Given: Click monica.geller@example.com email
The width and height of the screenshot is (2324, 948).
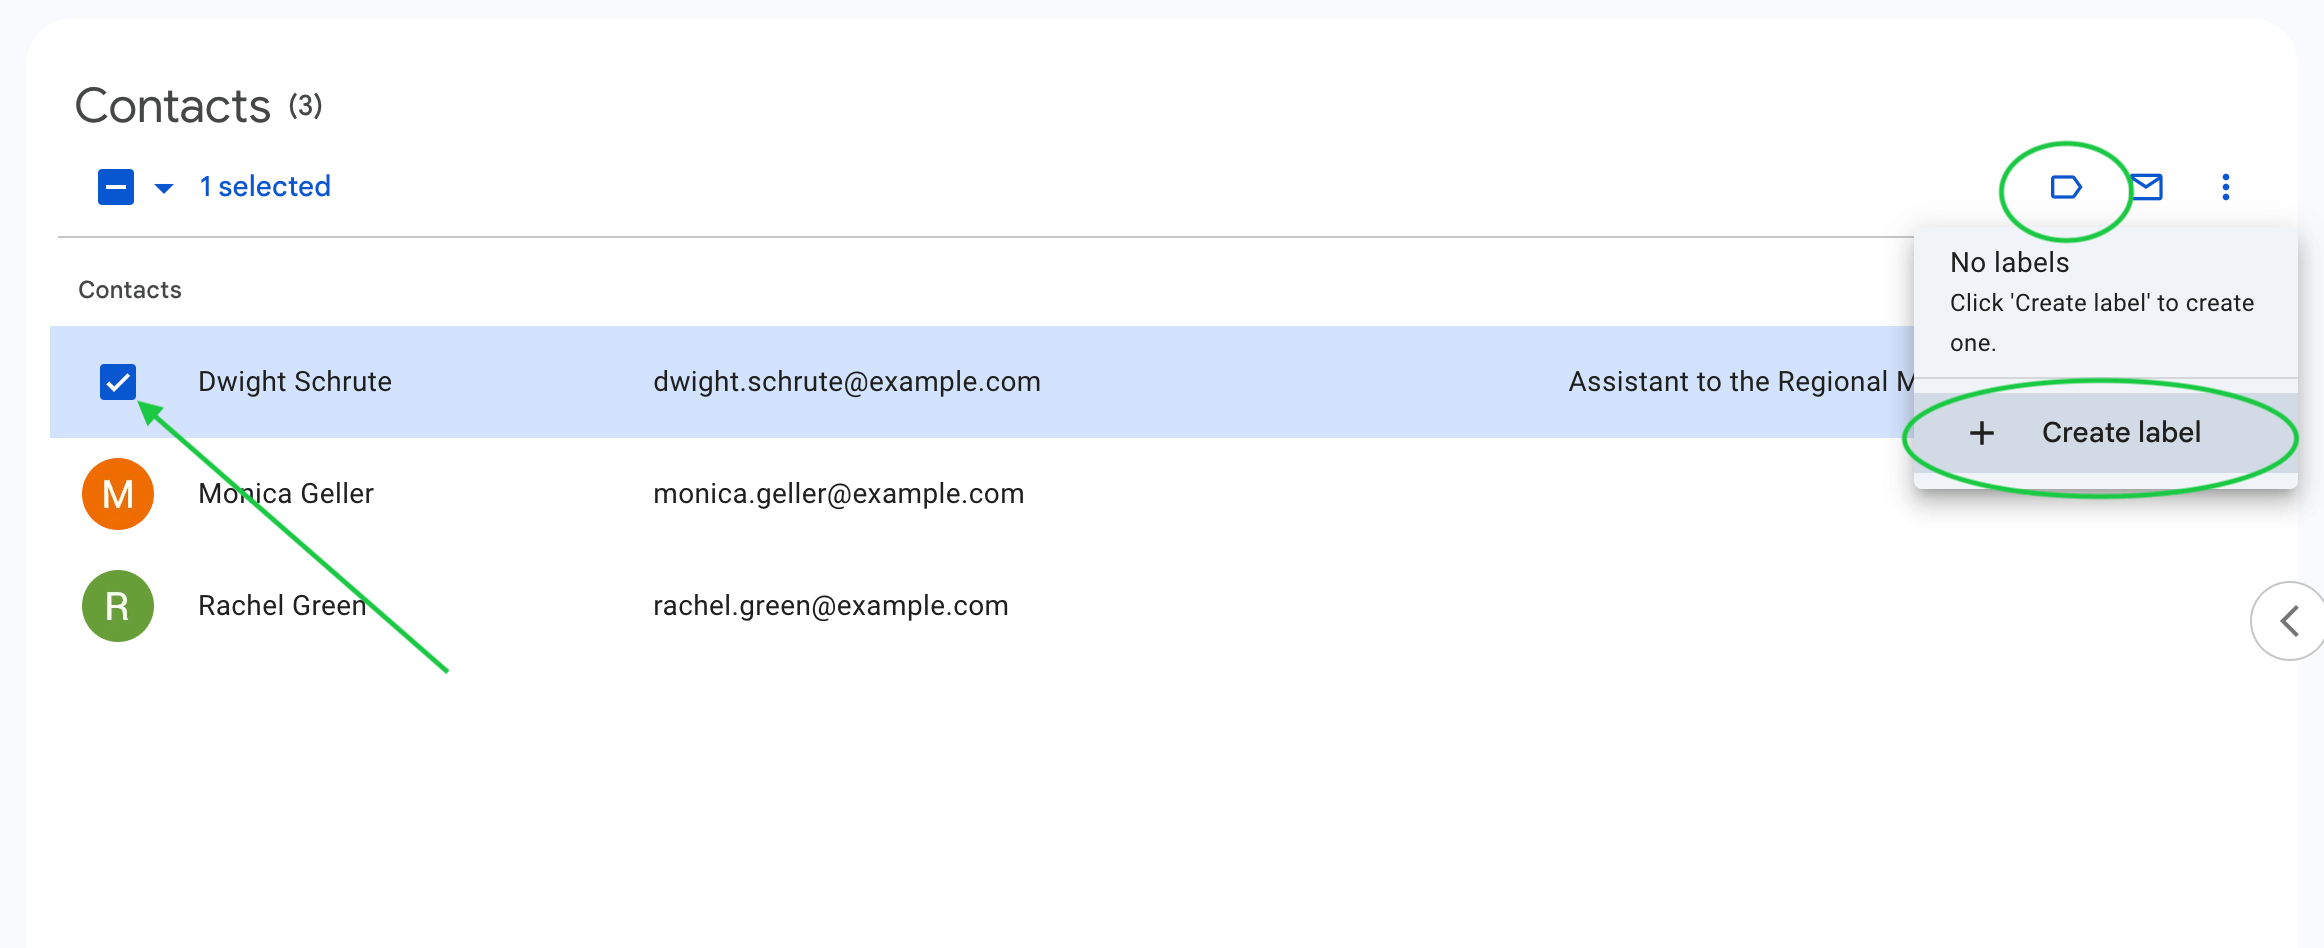Looking at the screenshot, I should tap(839, 494).
